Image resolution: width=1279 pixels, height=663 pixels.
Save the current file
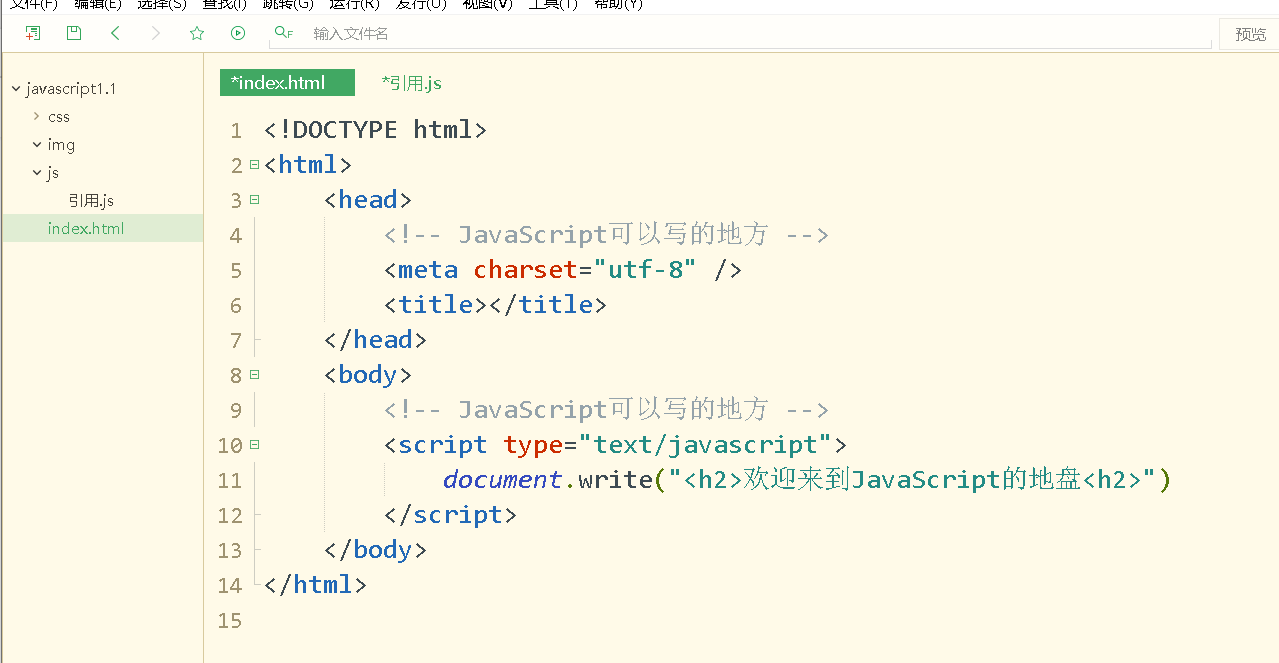click(73, 32)
